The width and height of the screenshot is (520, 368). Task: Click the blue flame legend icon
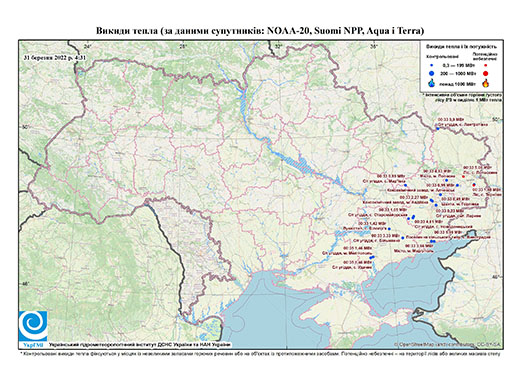tap(431, 83)
